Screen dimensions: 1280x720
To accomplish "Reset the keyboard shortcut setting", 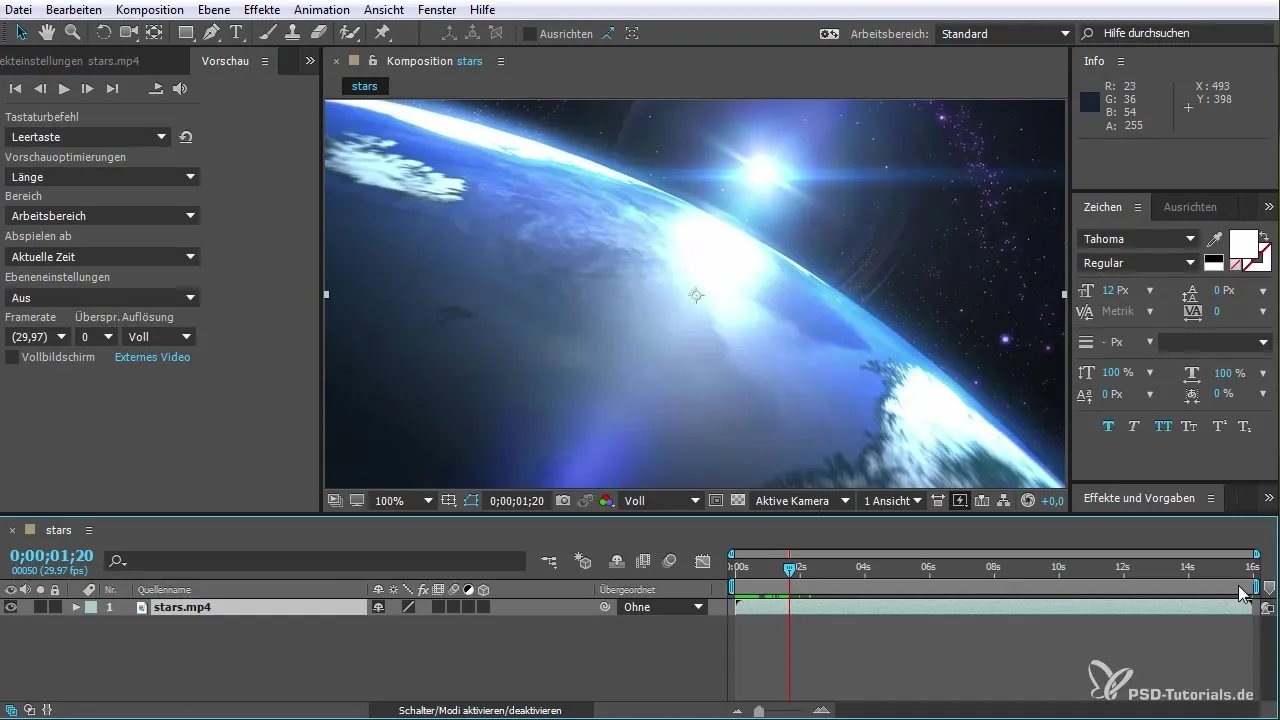I will [186, 137].
